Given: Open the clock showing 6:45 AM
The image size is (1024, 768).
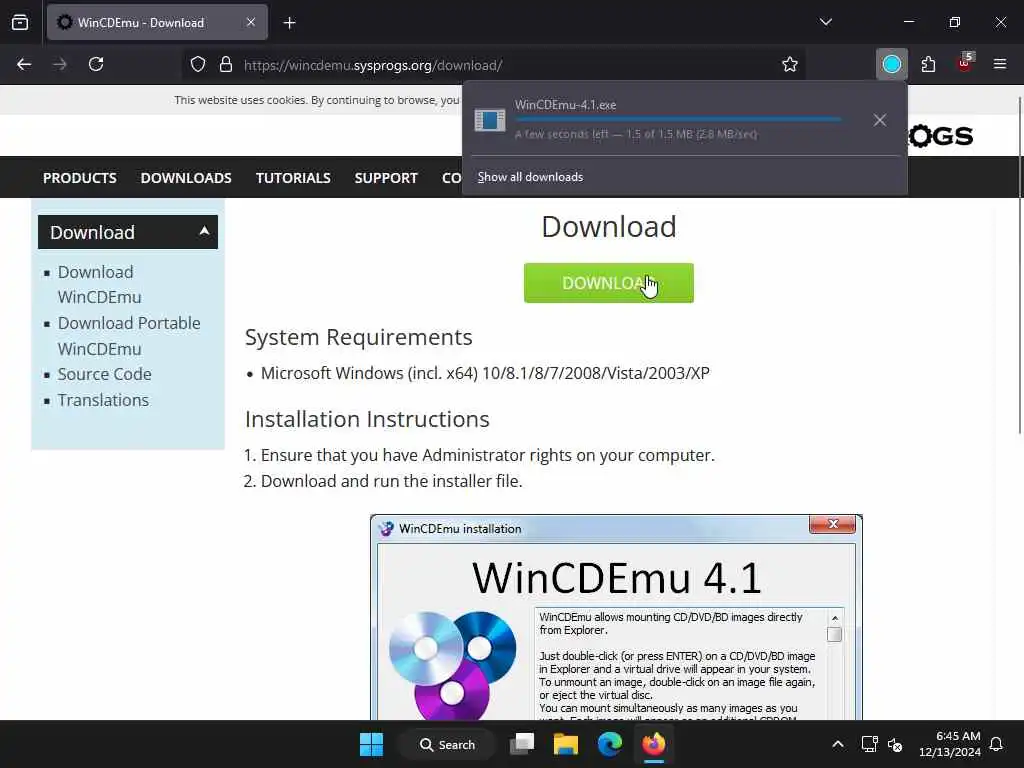Looking at the screenshot, I should click(x=950, y=744).
